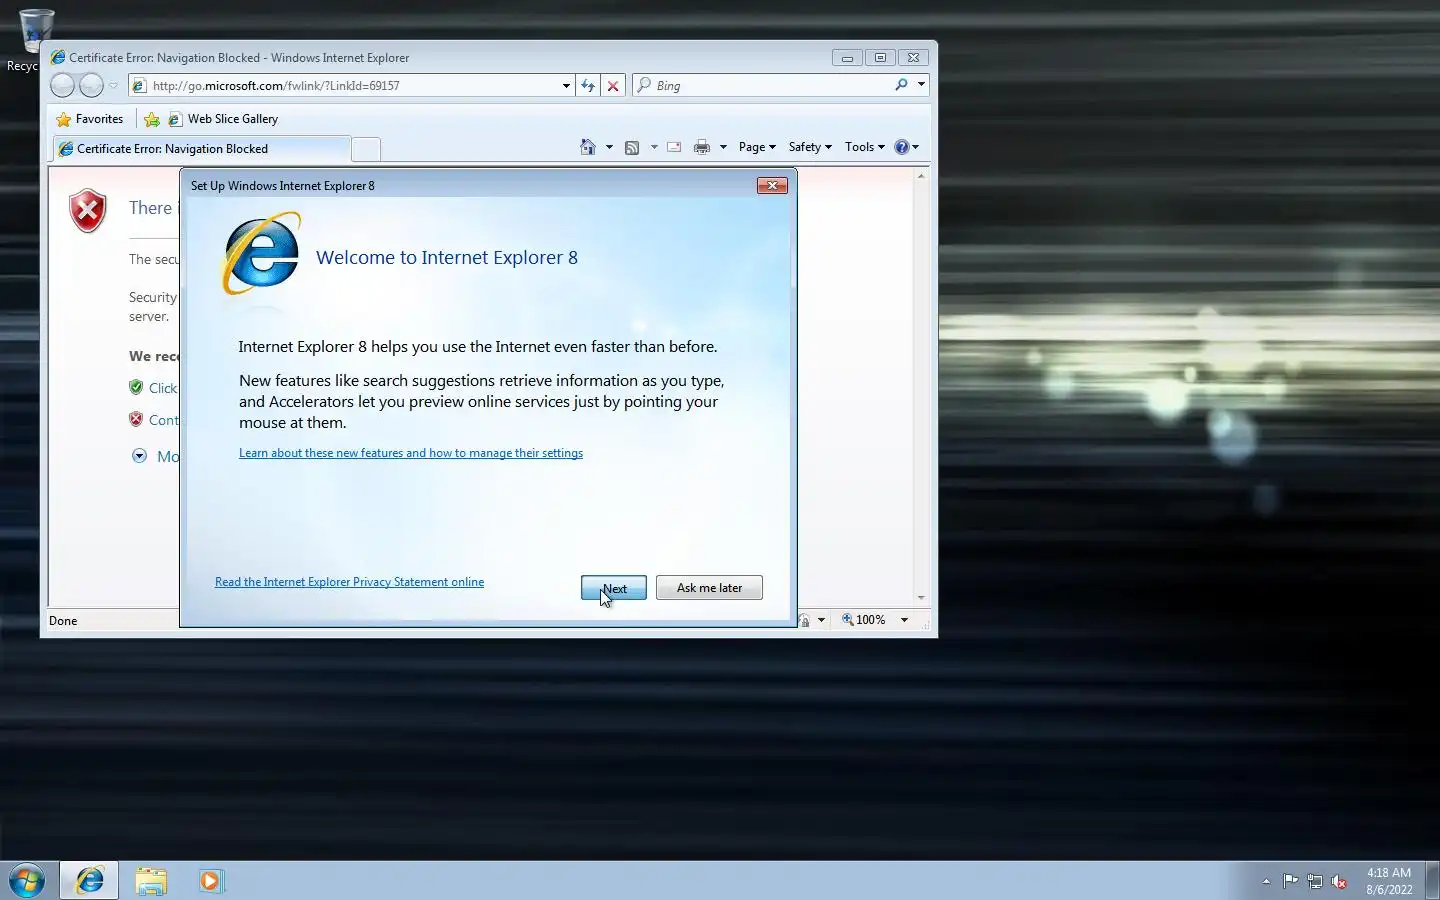Expand the Help dropdown arrow

tap(915, 147)
